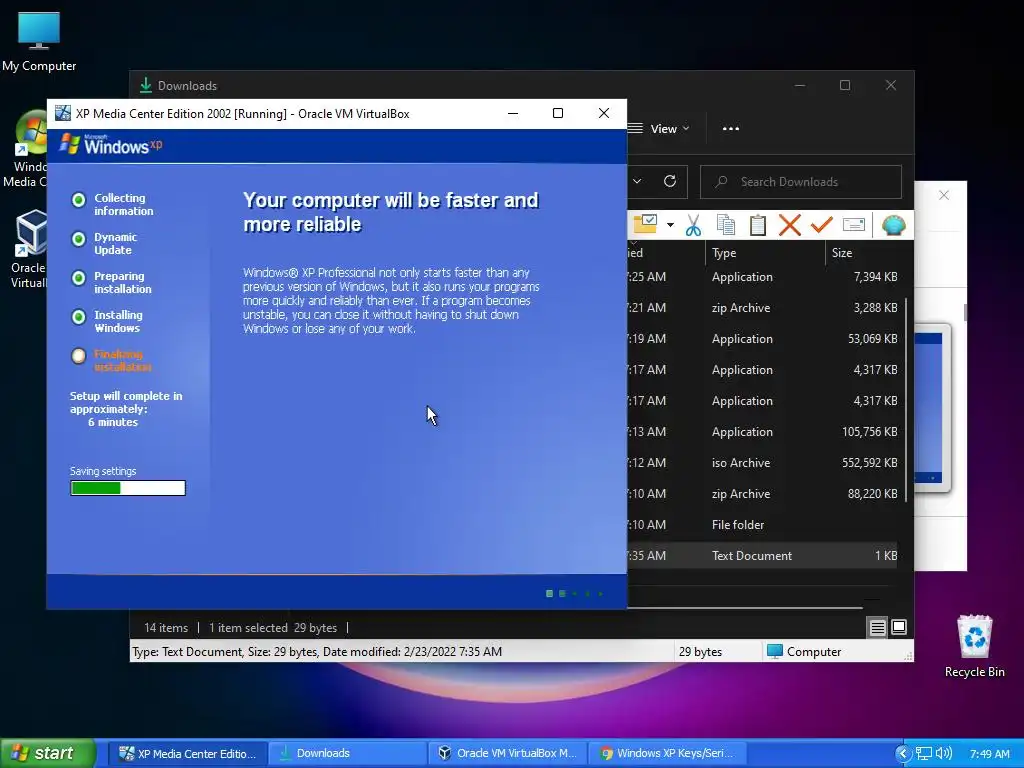Select the 53,069 KB Application row

coord(762,339)
